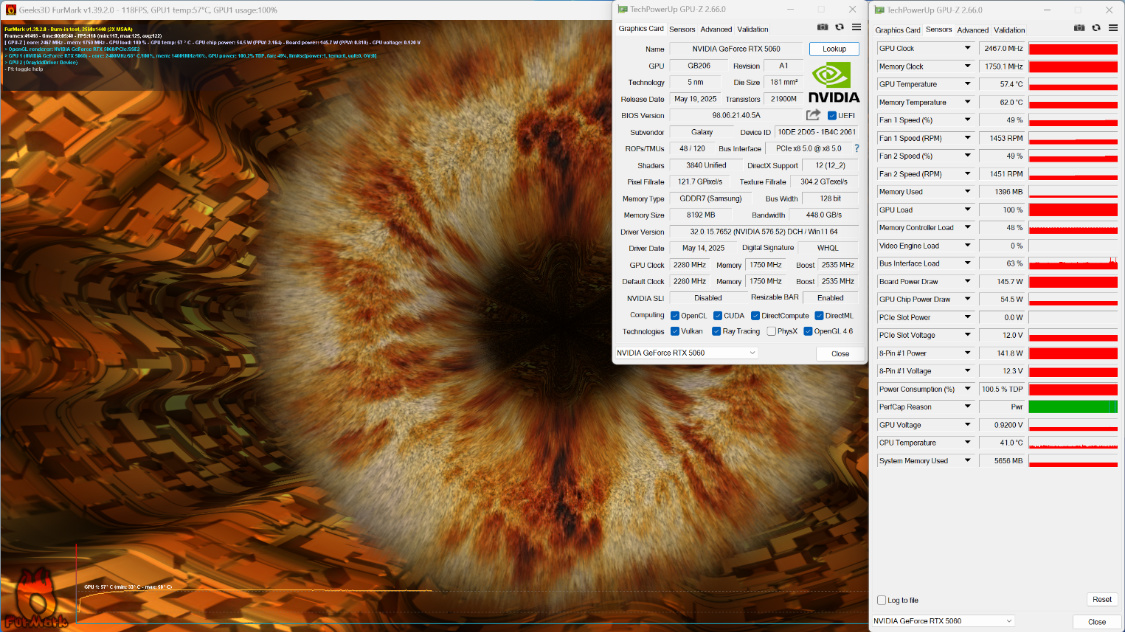Screen dimensions: 1125x632
Task: Open the Memory Clock sensor dropdown arrow
Action: 966,66
